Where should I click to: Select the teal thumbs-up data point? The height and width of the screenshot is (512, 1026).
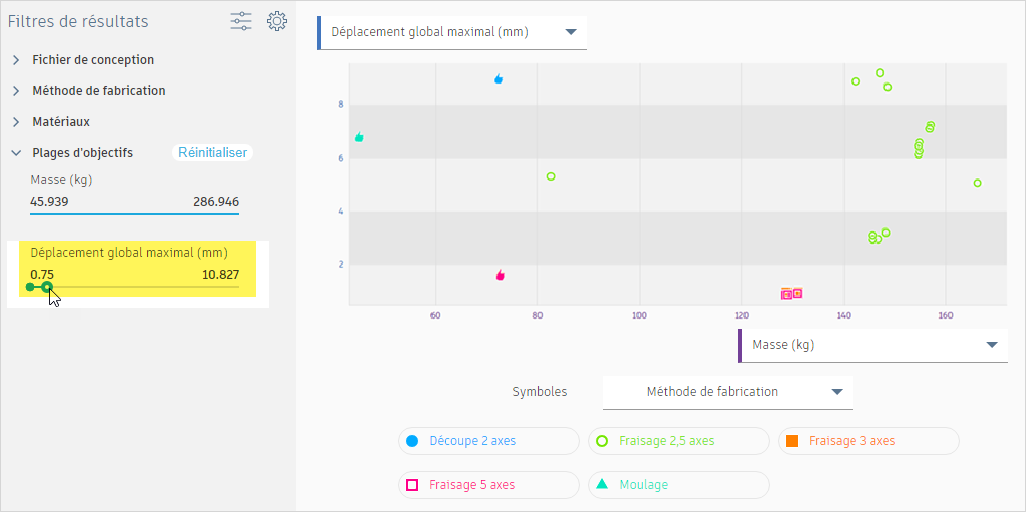[359, 137]
